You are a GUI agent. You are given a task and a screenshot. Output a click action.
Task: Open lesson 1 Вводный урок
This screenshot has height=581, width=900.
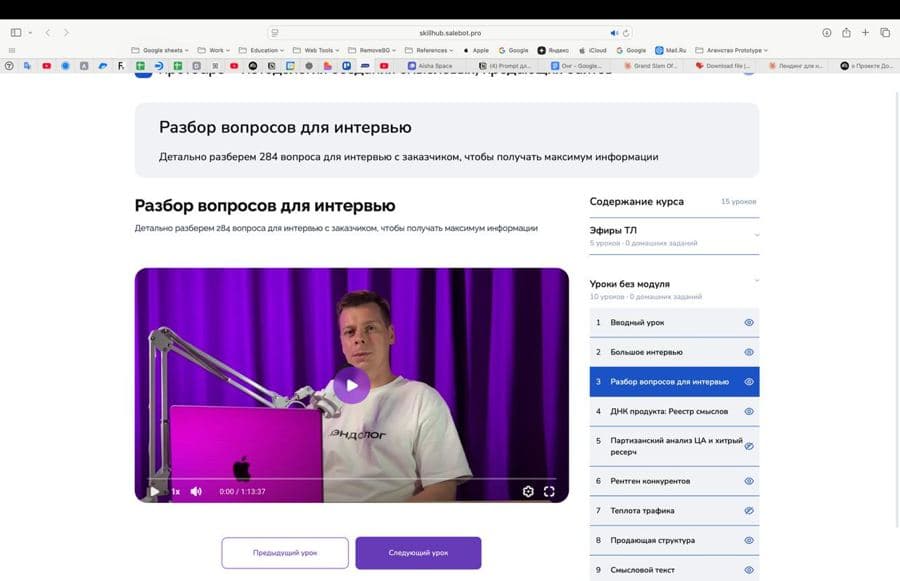[674, 323]
